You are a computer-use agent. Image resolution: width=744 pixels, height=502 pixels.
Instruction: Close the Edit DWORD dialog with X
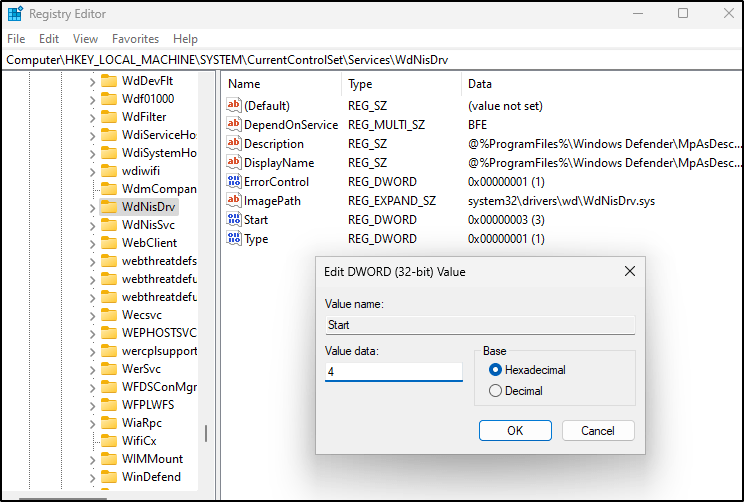630,271
